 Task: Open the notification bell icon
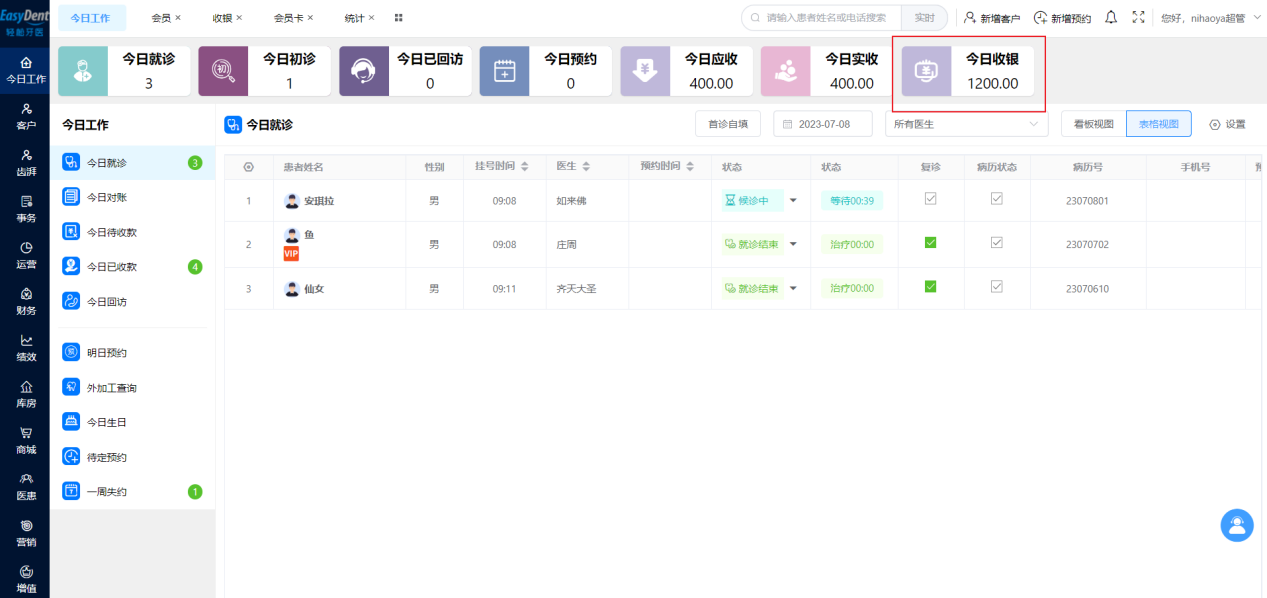1111,17
